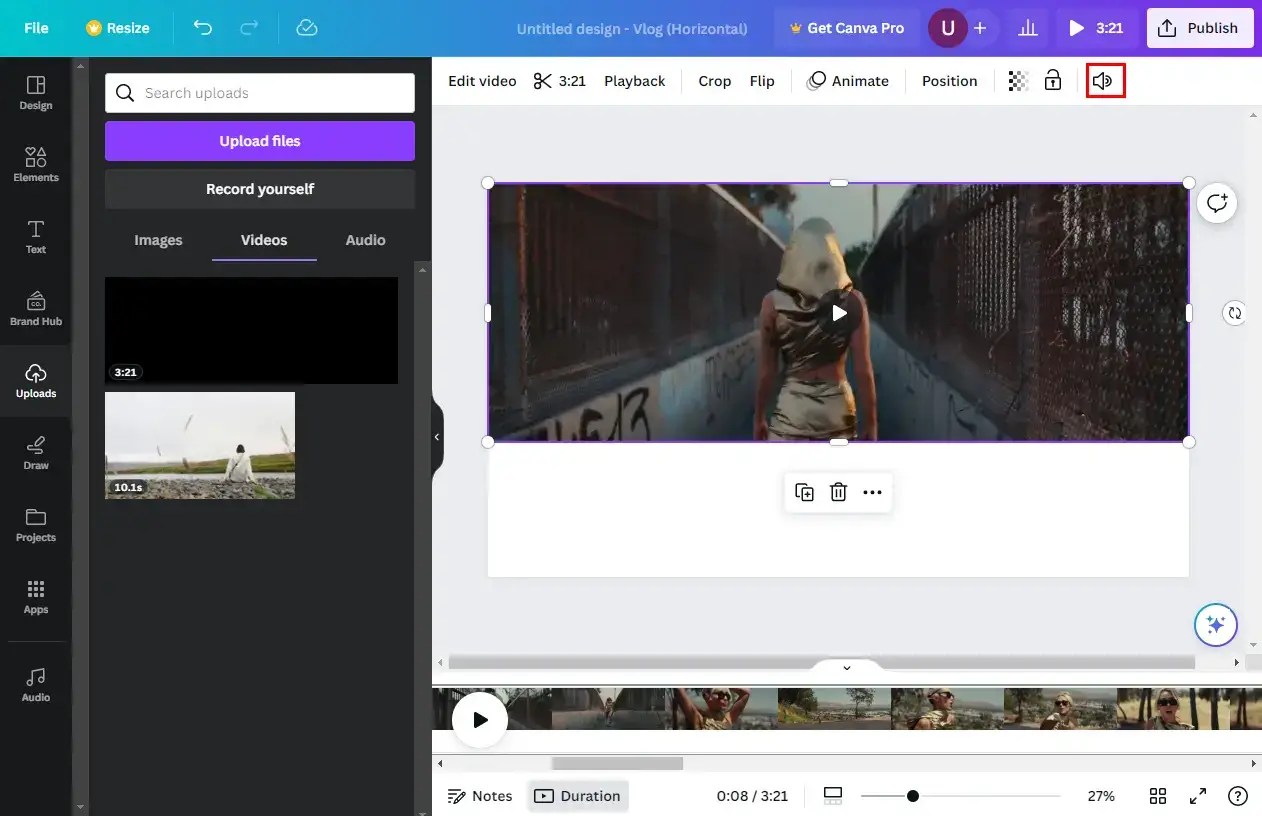Click the transparency icon in the toolbar
The width and height of the screenshot is (1262, 816).
click(1017, 80)
